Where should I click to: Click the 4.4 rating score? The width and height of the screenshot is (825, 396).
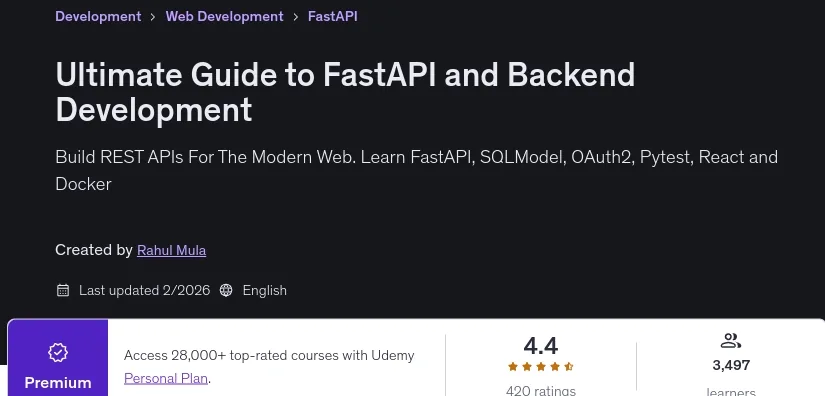click(x=540, y=346)
